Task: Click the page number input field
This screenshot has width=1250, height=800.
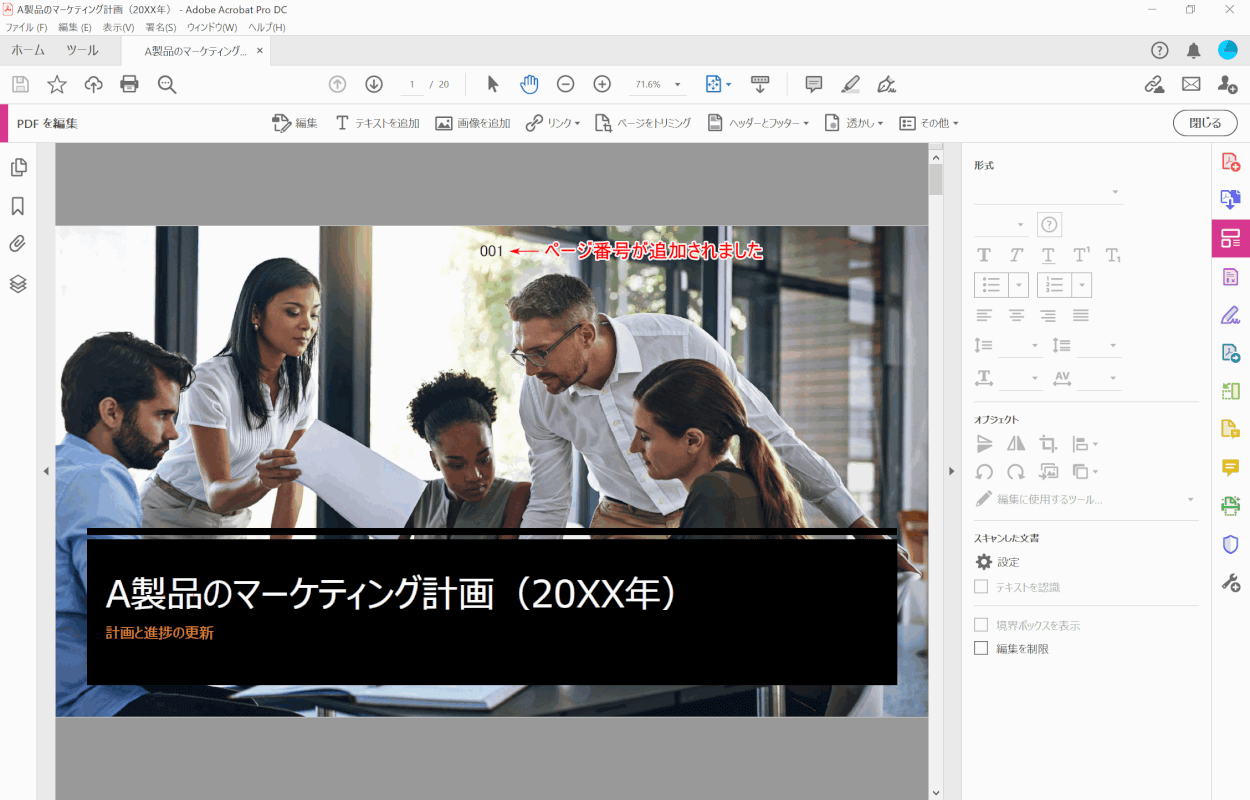Action: point(412,85)
